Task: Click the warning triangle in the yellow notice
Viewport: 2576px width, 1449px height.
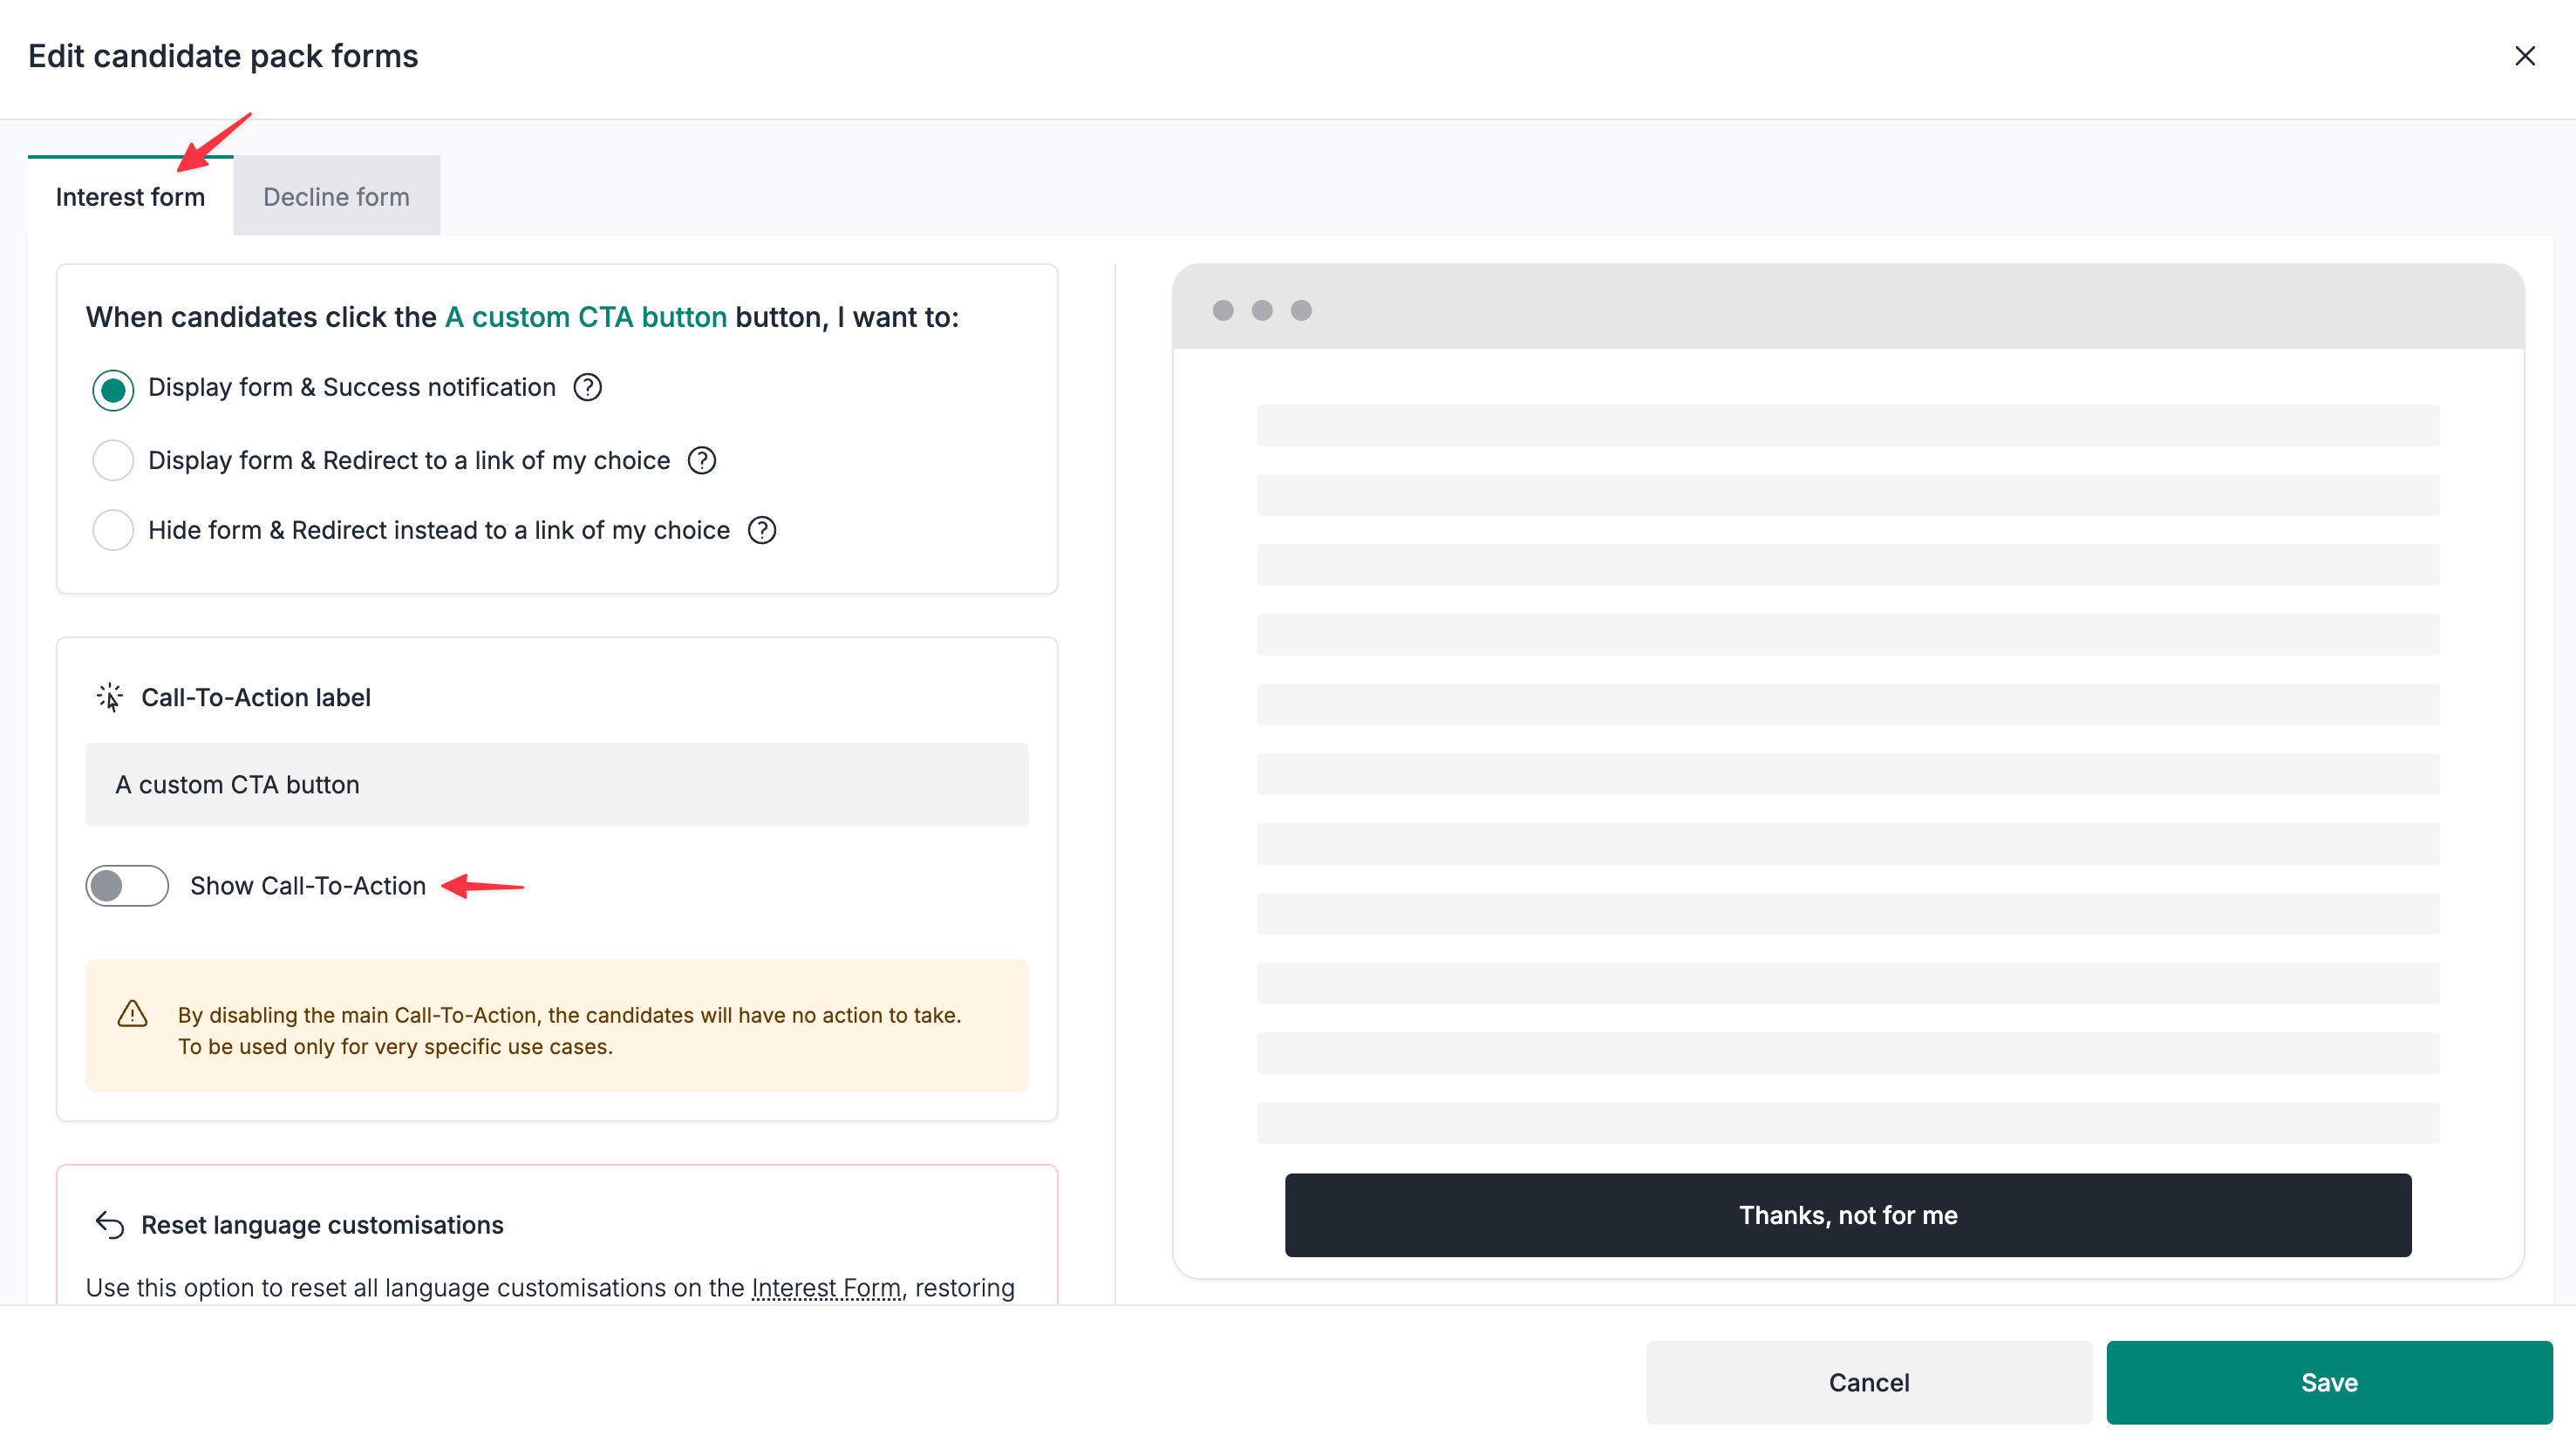Action: point(133,1013)
